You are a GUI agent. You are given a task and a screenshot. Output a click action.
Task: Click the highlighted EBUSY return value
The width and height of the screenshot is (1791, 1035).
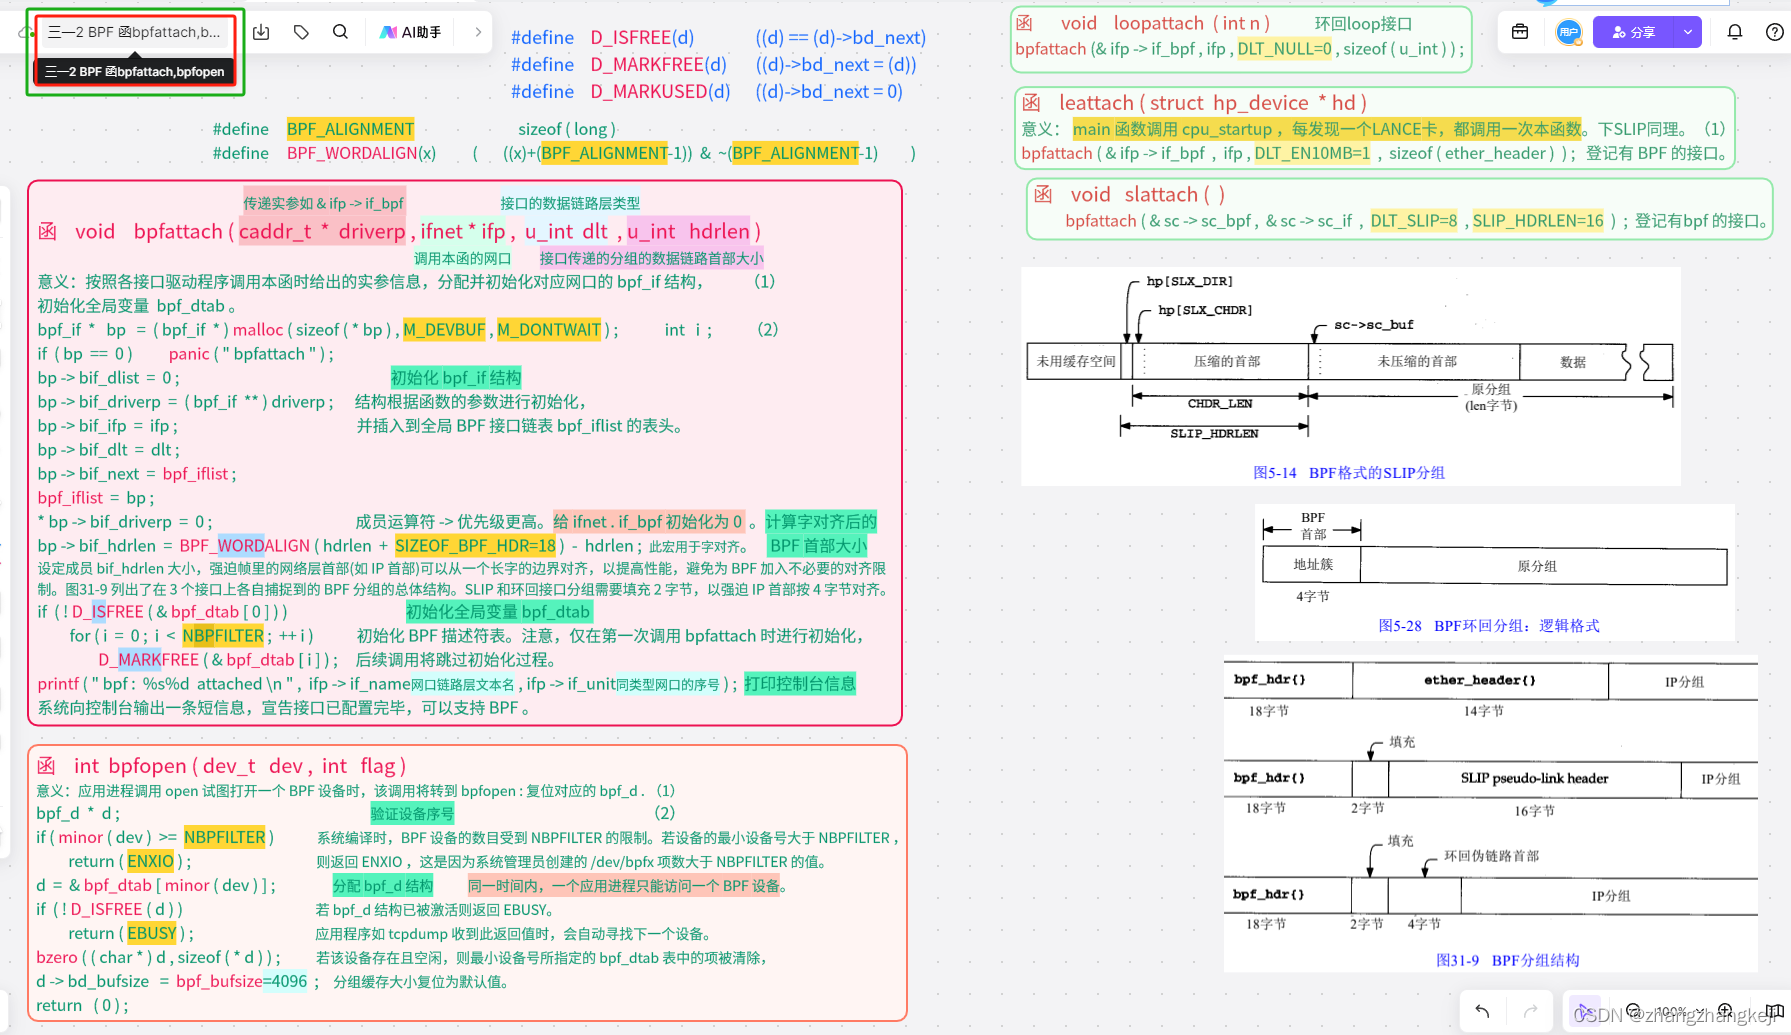[x=152, y=934]
